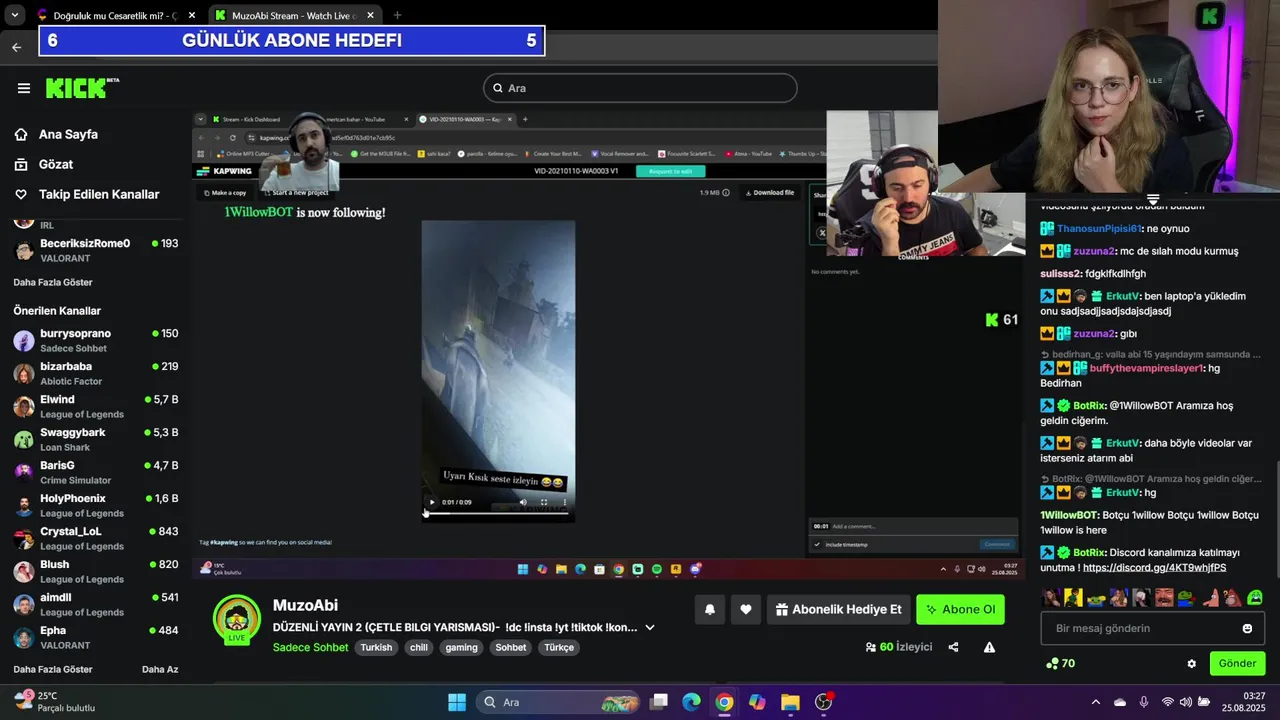The height and width of the screenshot is (720, 1280).
Task: Expand Daha Fazla Göster under recommended channels
Action: click(x=53, y=669)
